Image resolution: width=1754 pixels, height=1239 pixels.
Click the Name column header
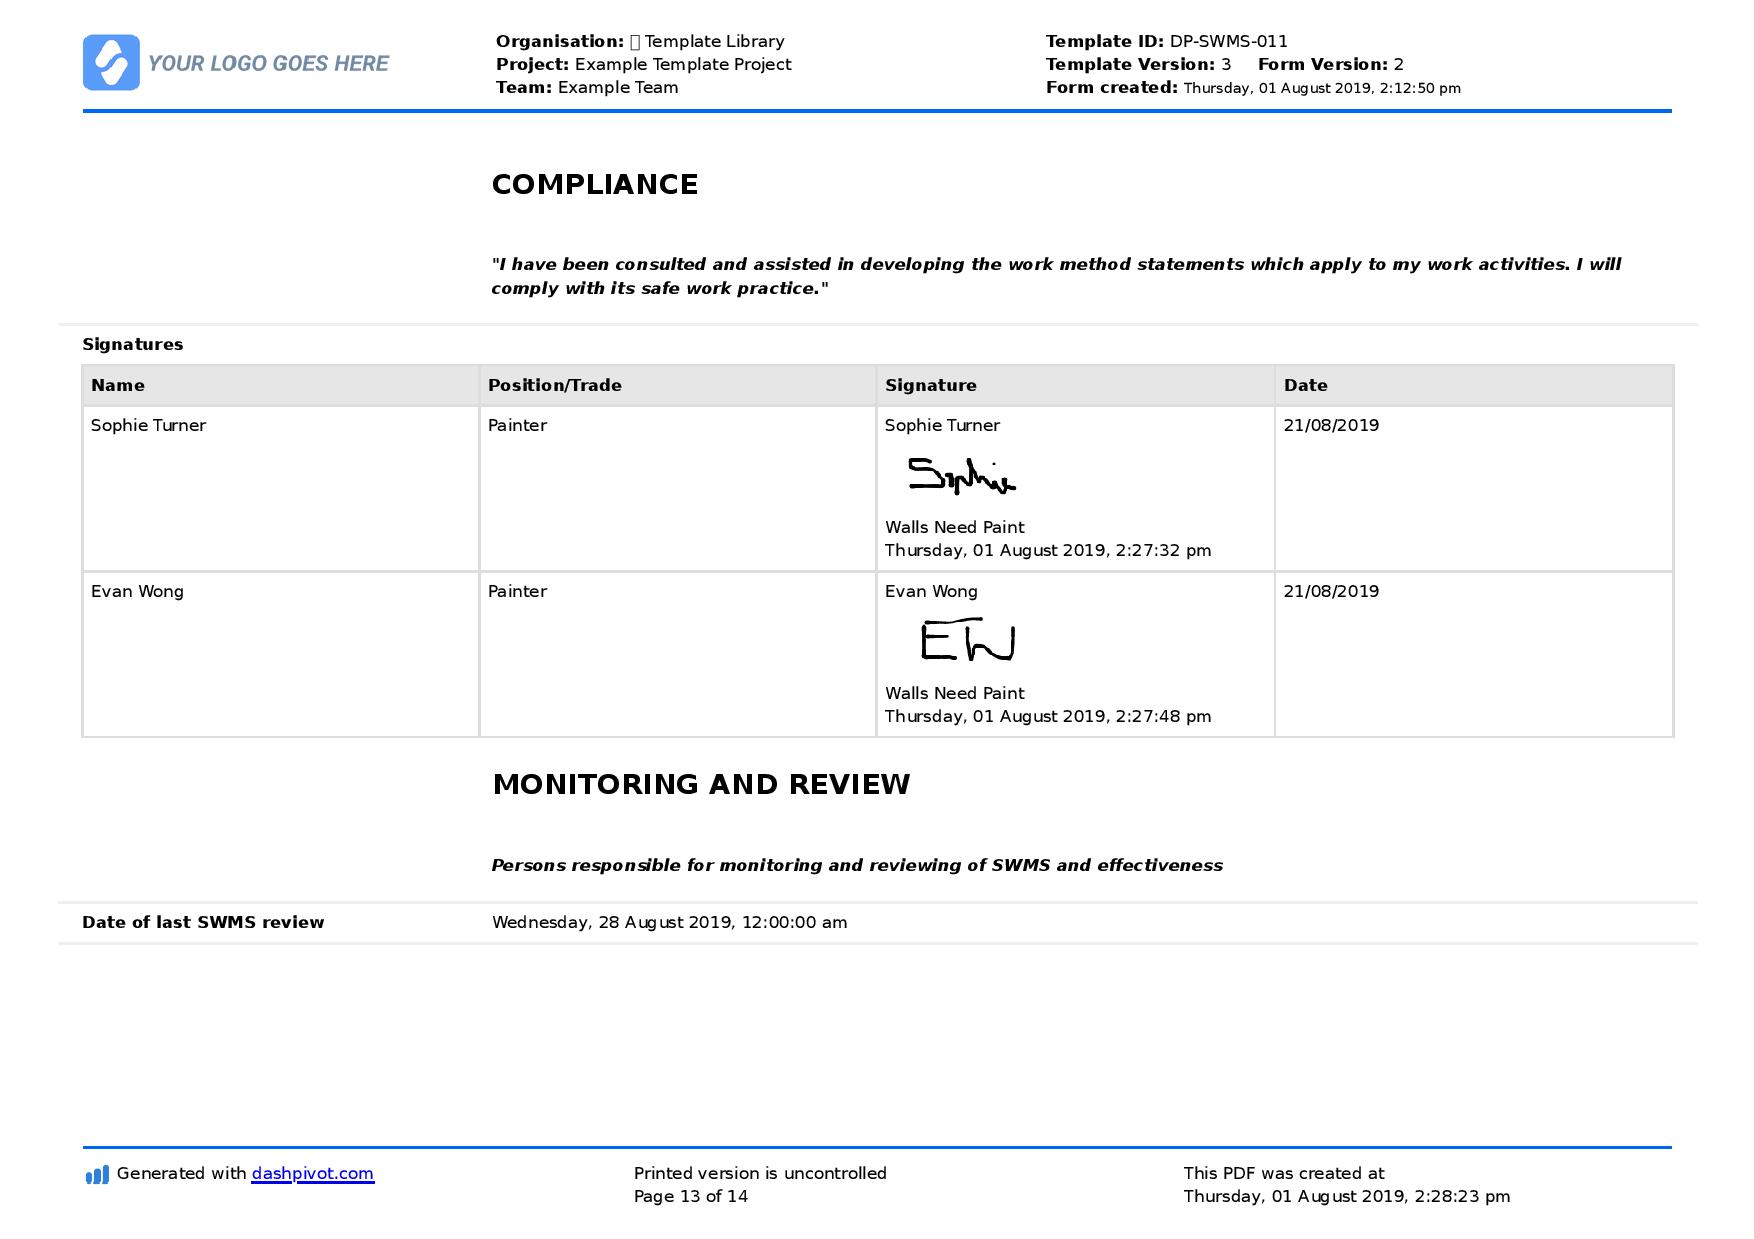117,385
